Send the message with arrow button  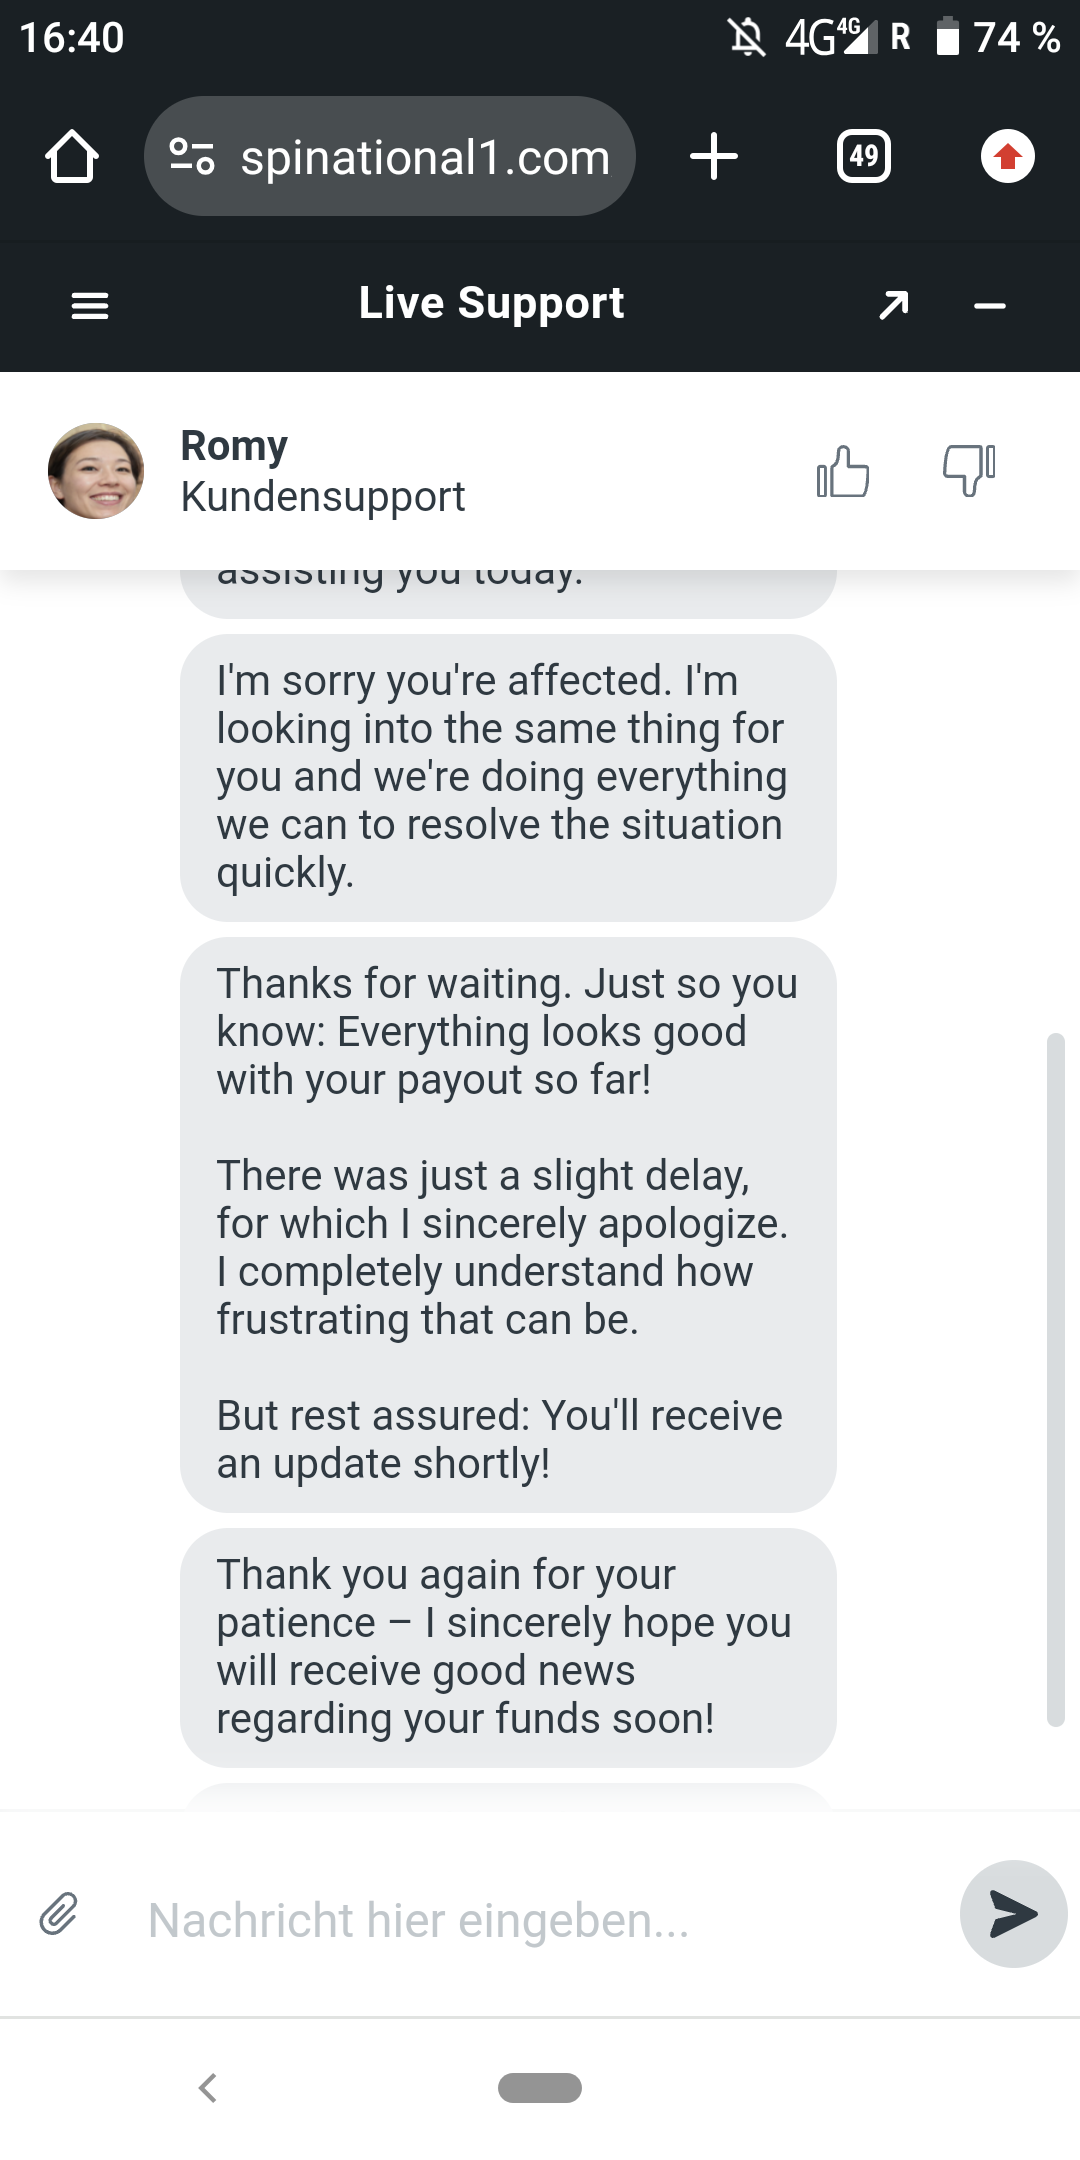coord(1013,1914)
